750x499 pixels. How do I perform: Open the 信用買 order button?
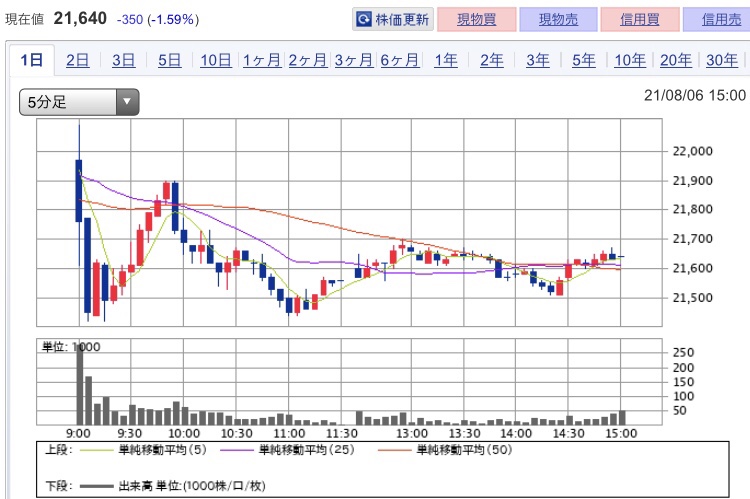point(640,20)
